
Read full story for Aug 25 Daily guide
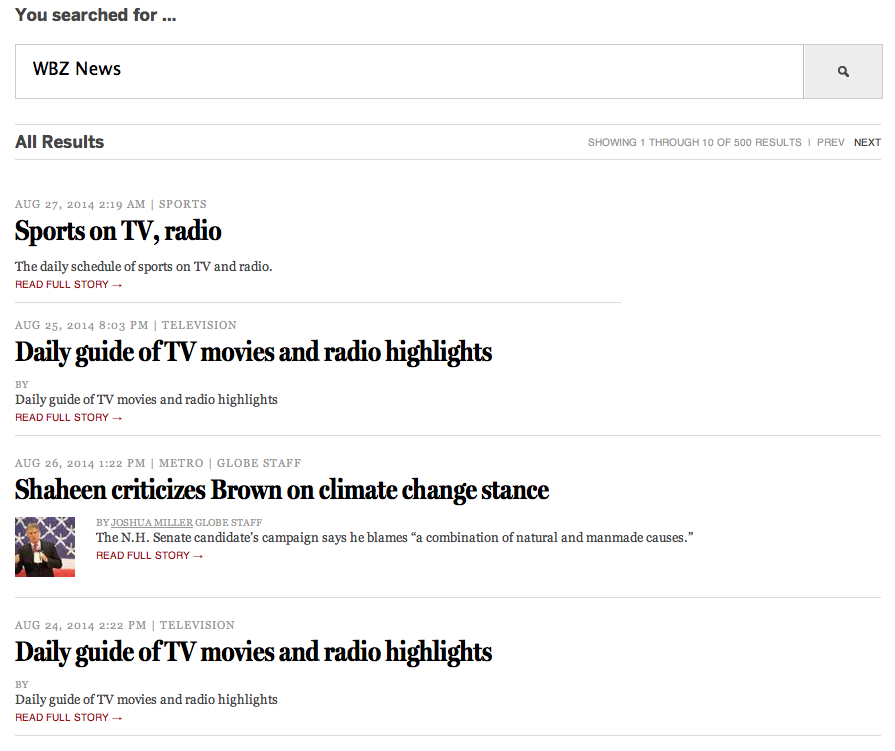coord(68,418)
